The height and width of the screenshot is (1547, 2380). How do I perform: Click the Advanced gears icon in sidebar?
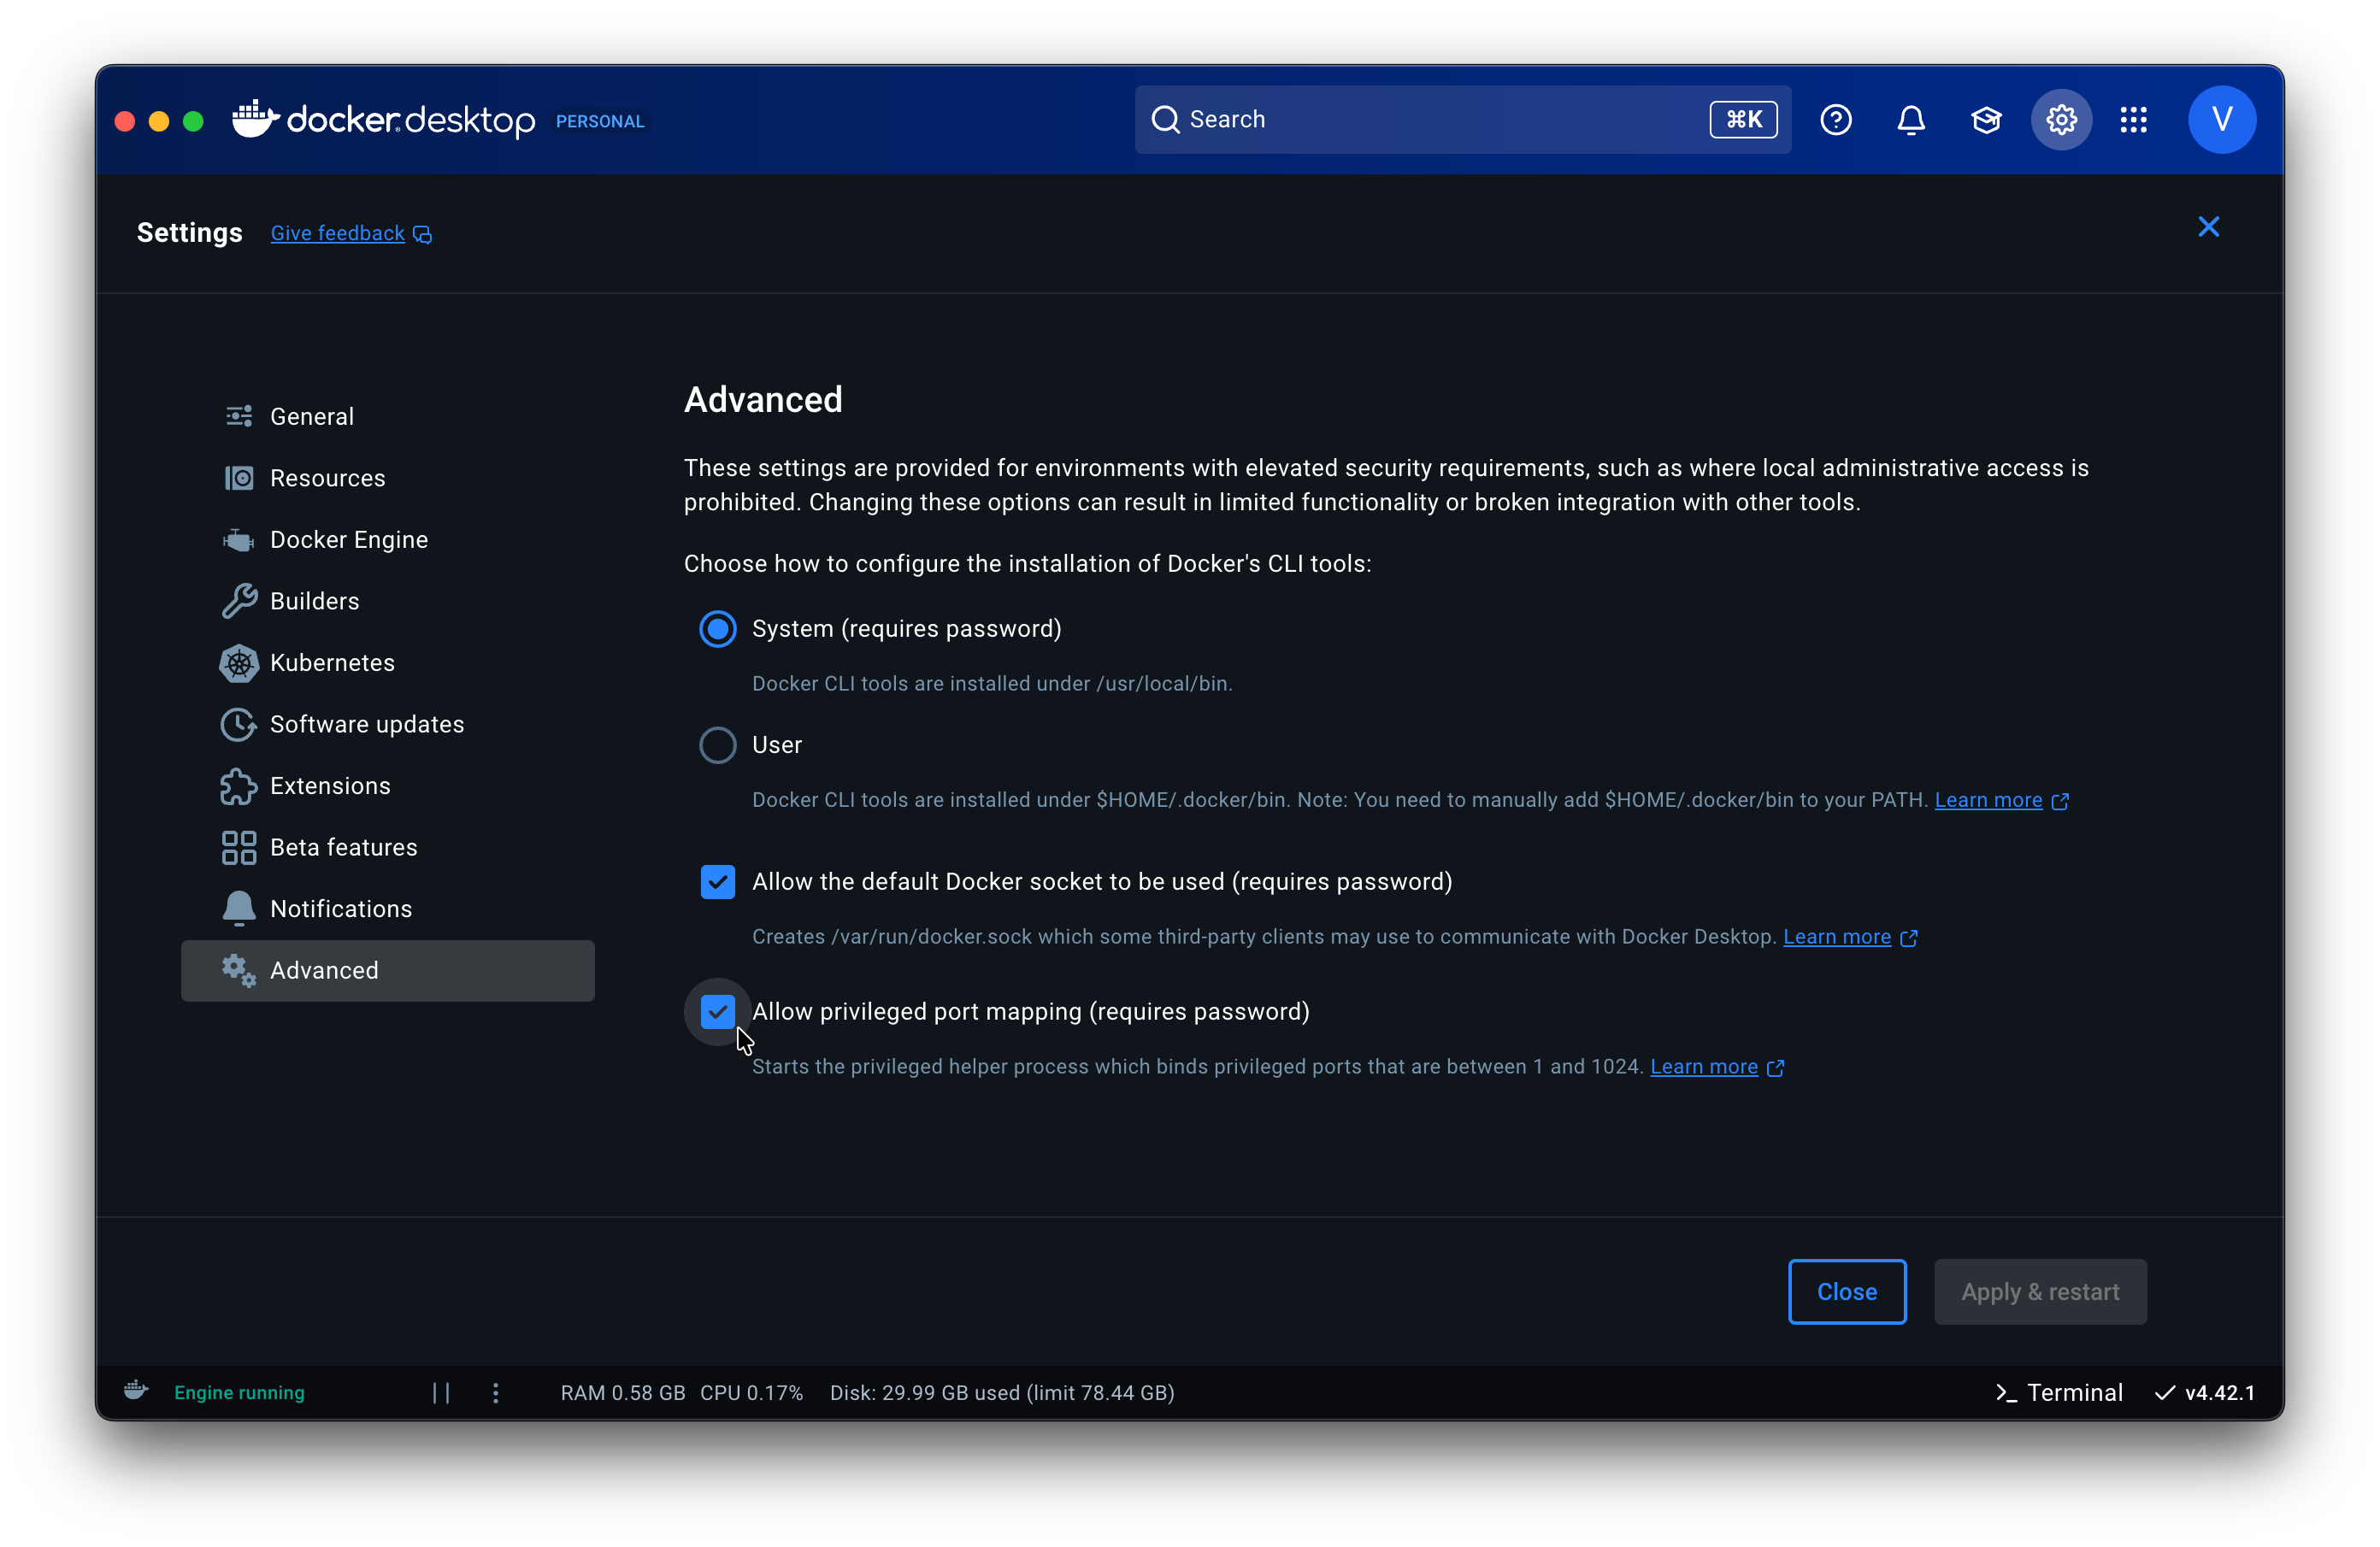point(239,970)
